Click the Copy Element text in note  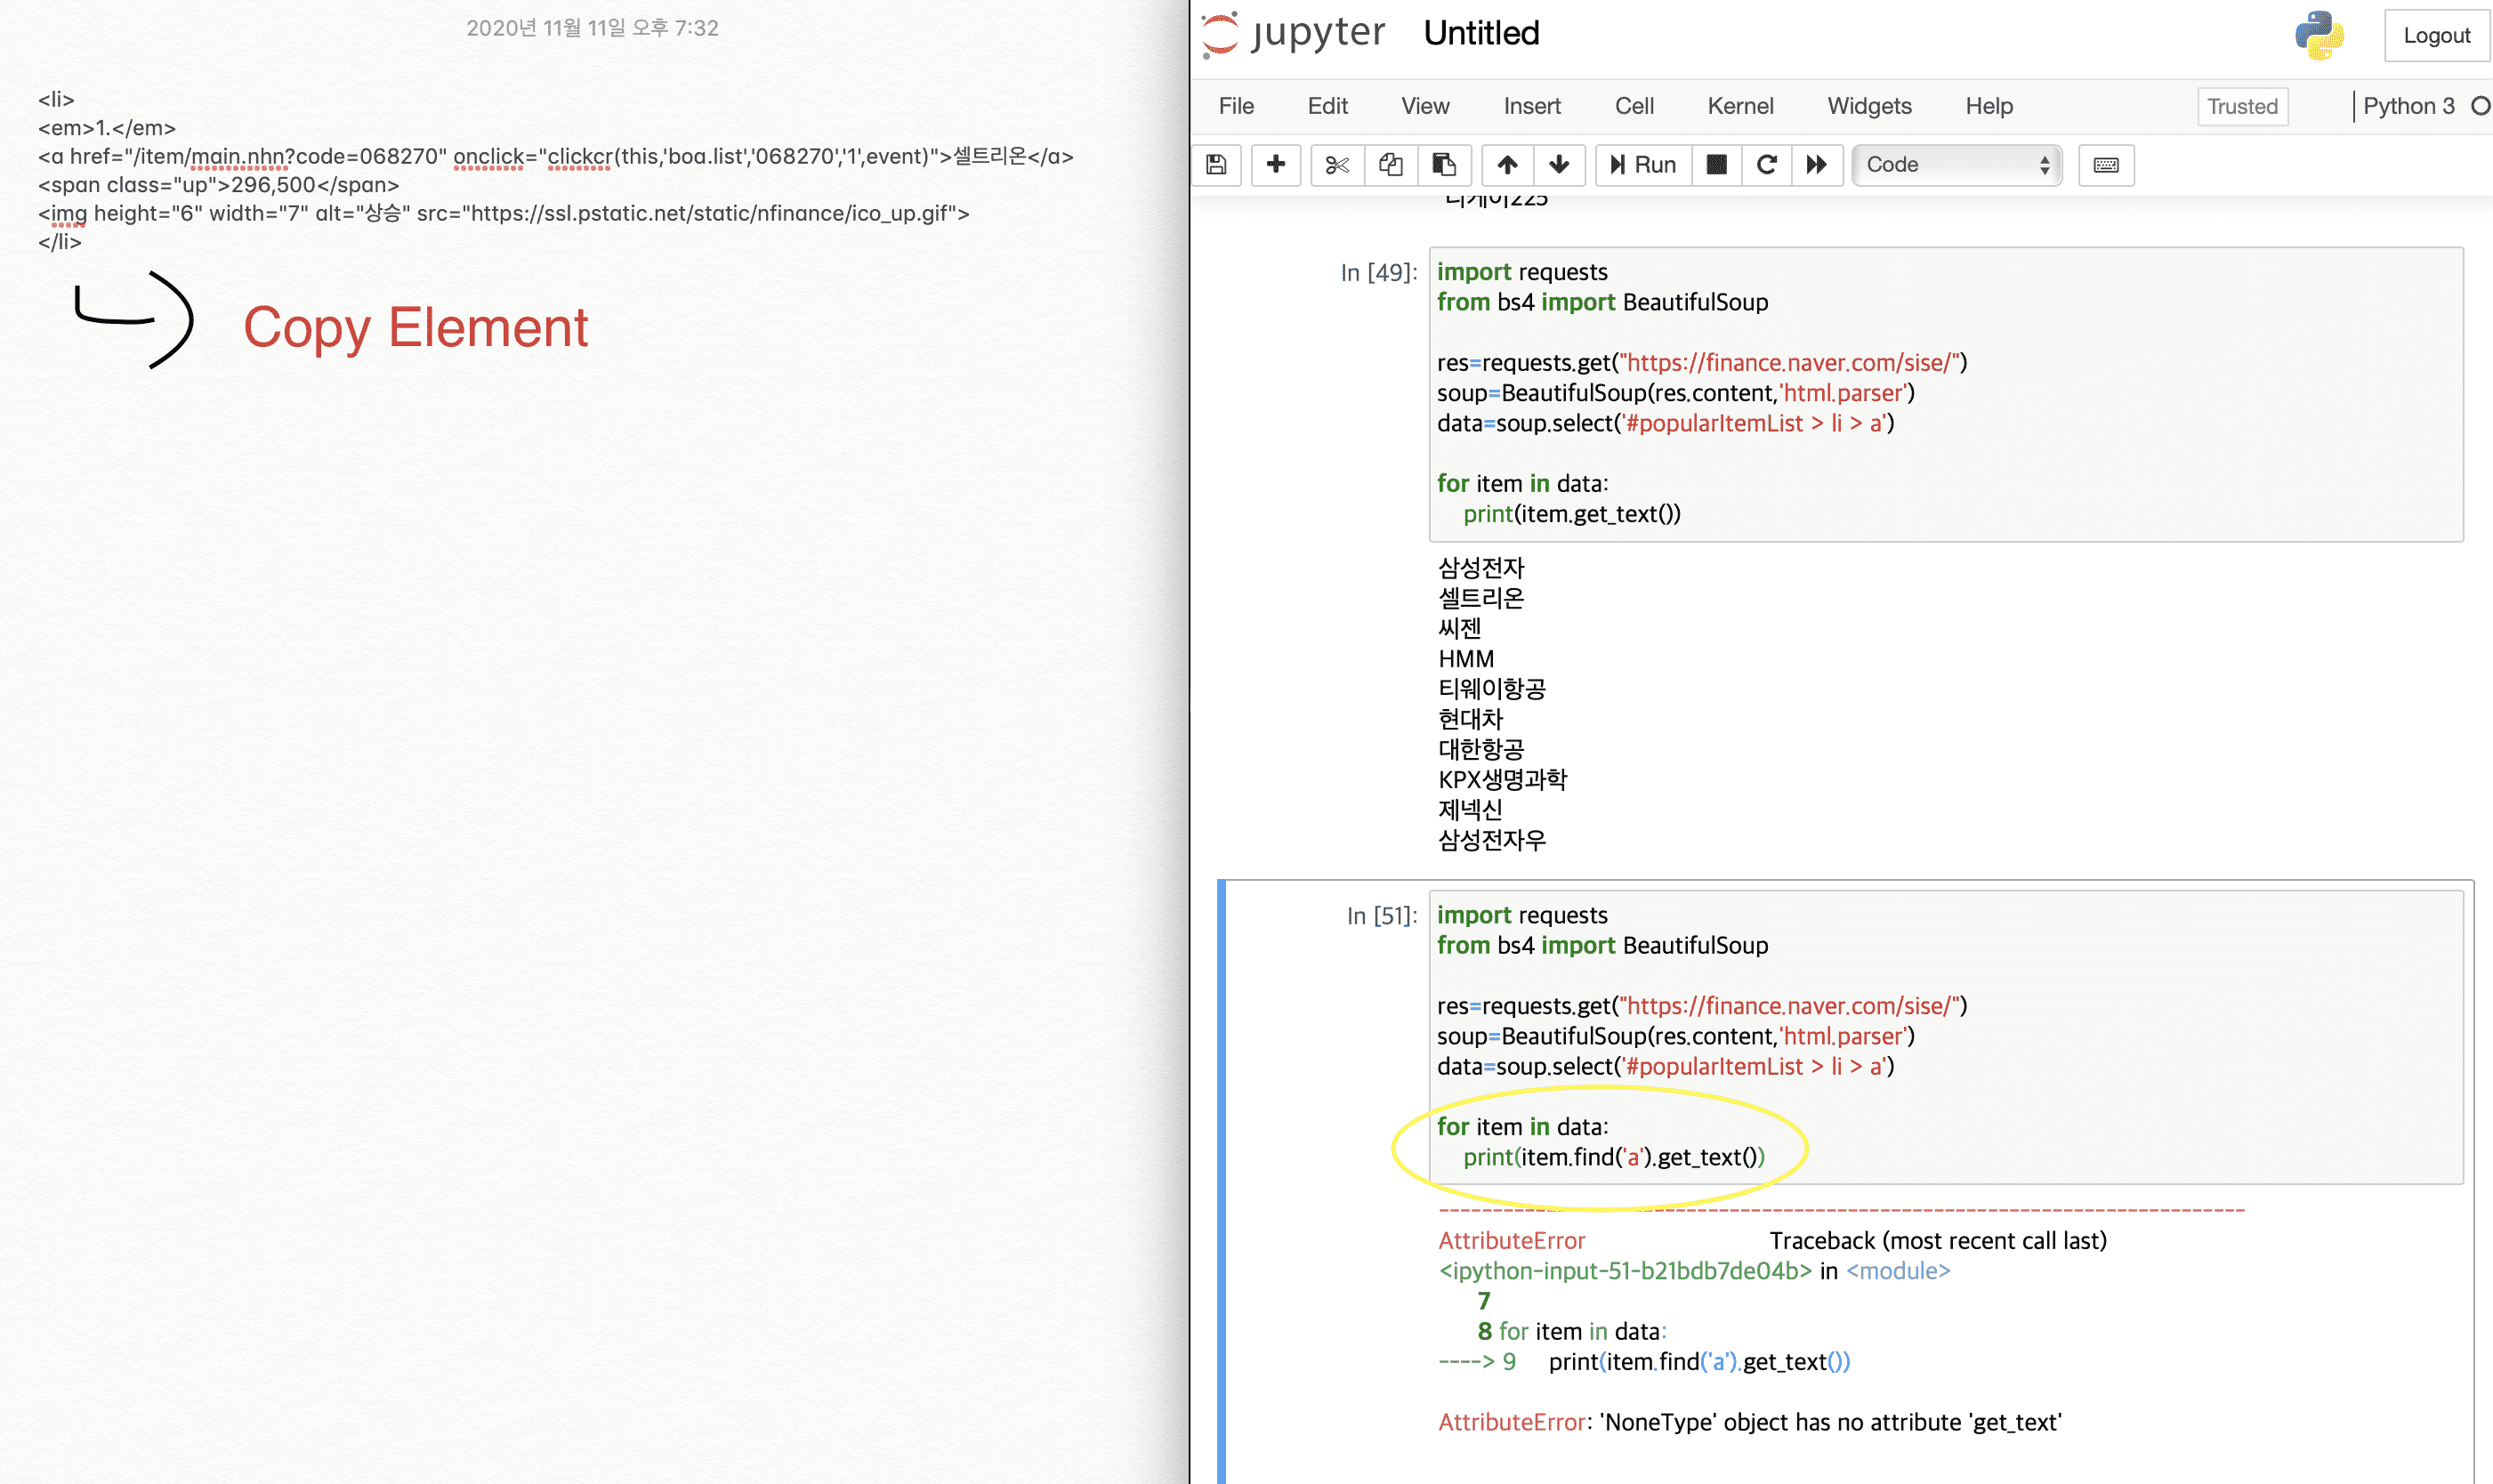(x=415, y=328)
